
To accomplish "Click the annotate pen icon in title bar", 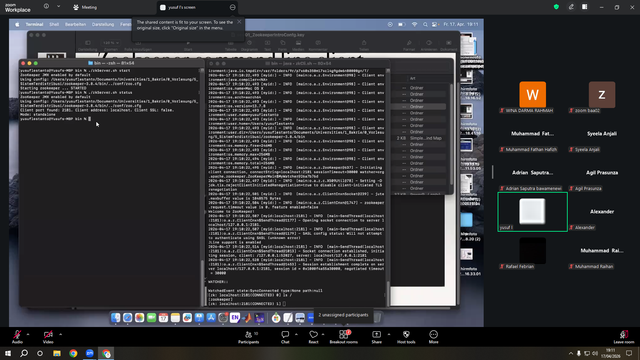I will point(571,7).
